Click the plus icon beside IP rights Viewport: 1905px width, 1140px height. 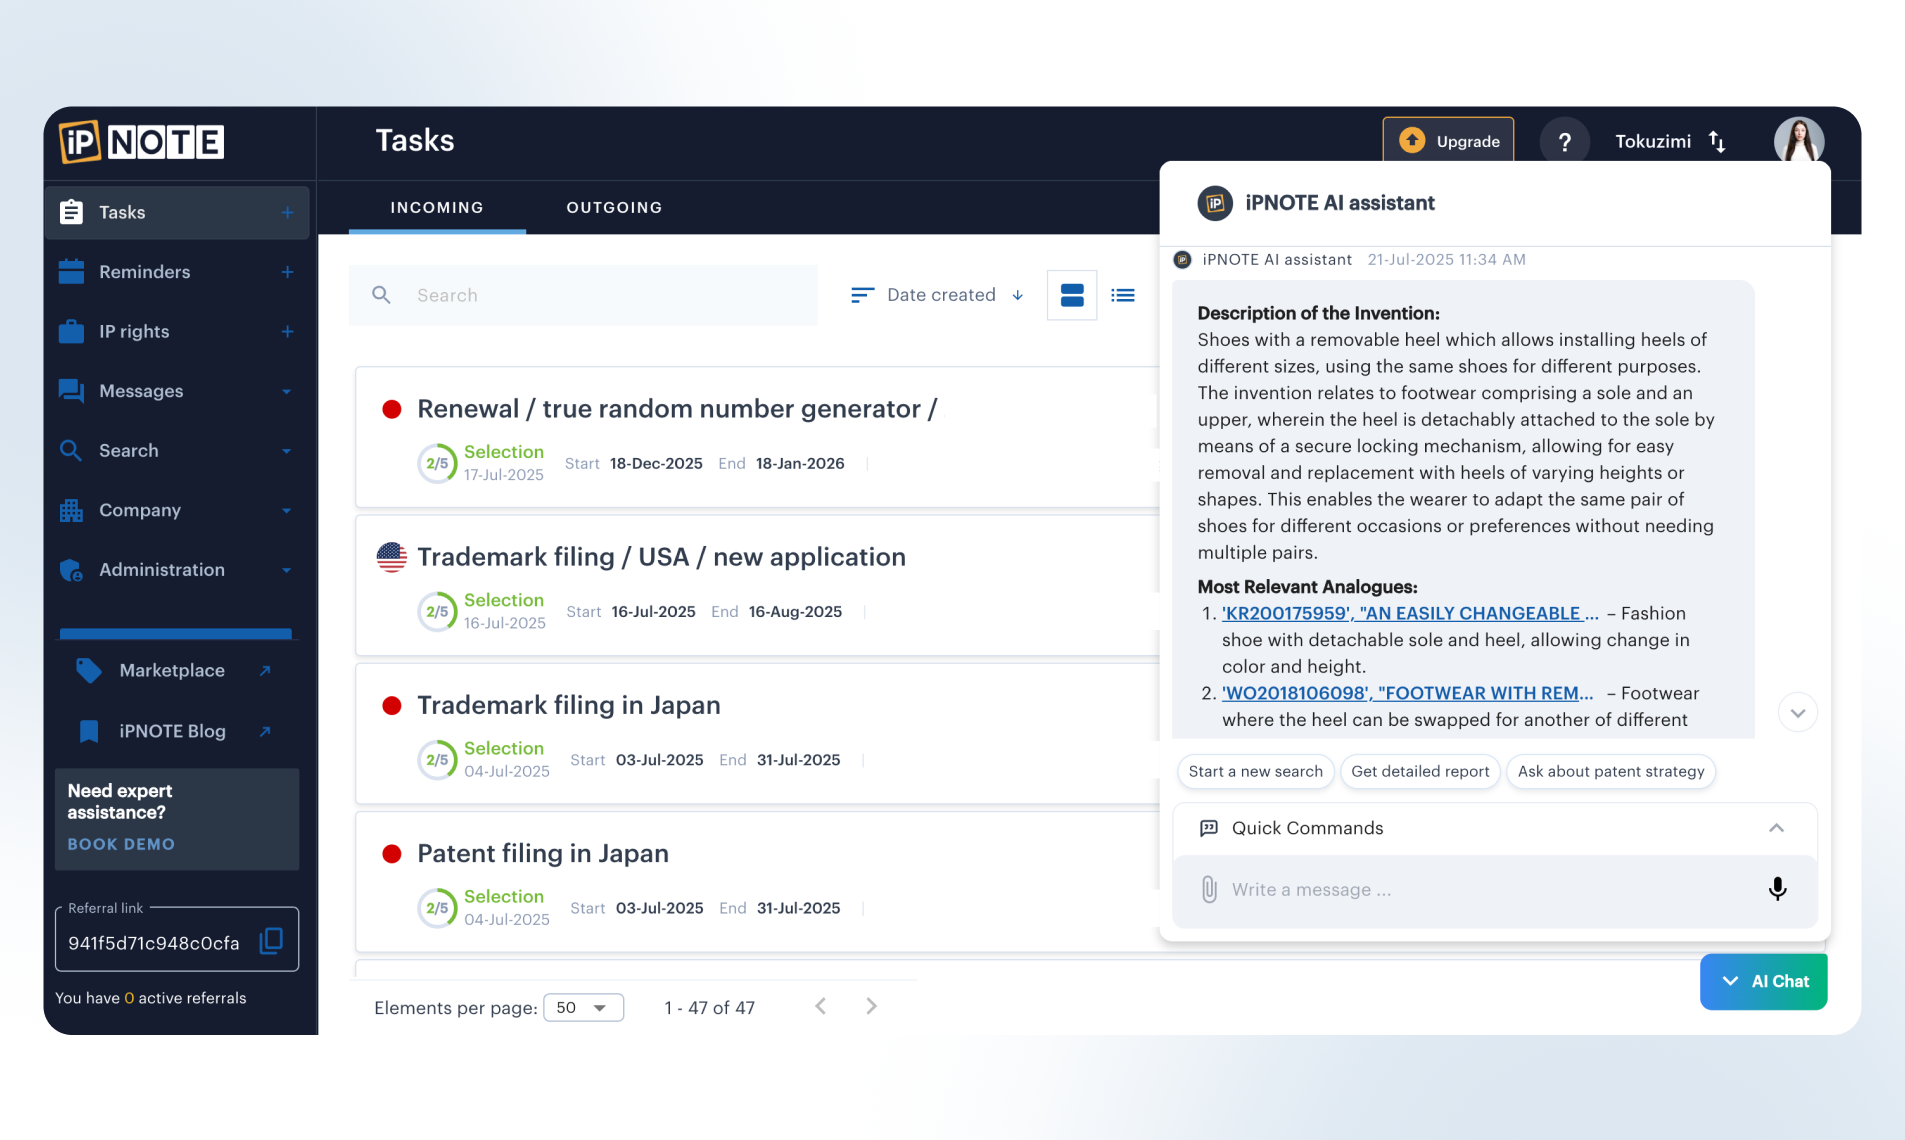[287, 332]
